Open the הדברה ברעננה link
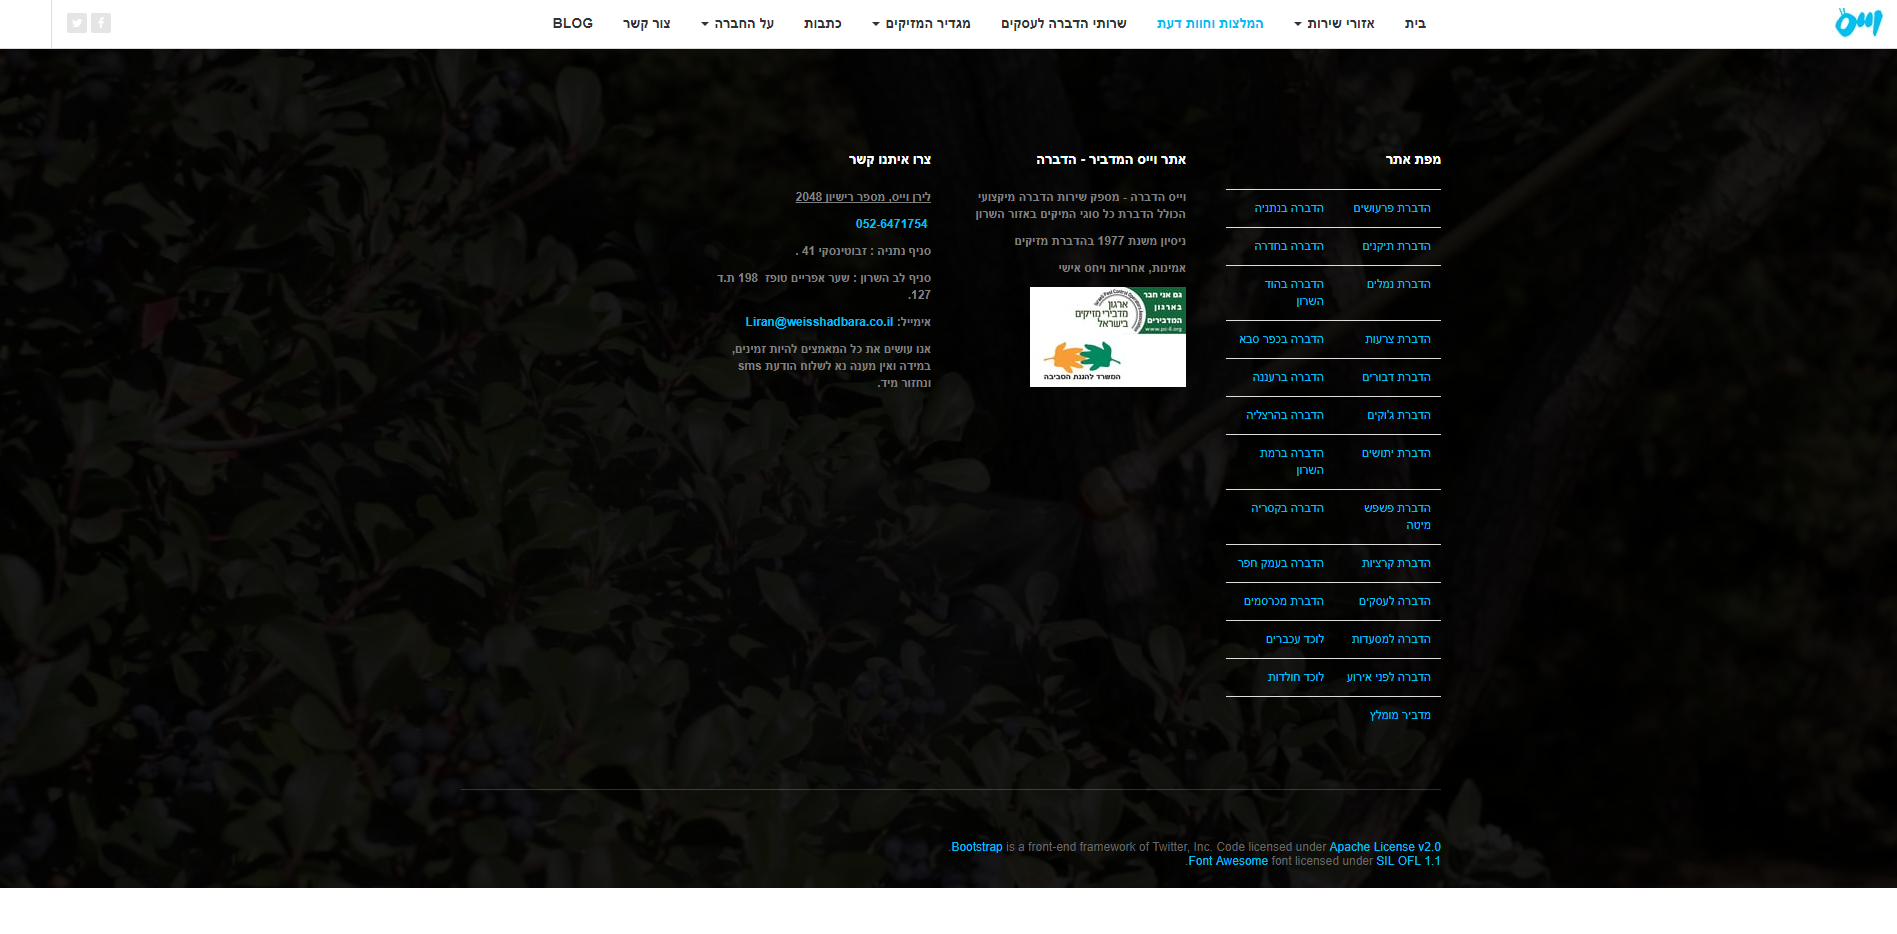1897x934 pixels. (x=1288, y=377)
